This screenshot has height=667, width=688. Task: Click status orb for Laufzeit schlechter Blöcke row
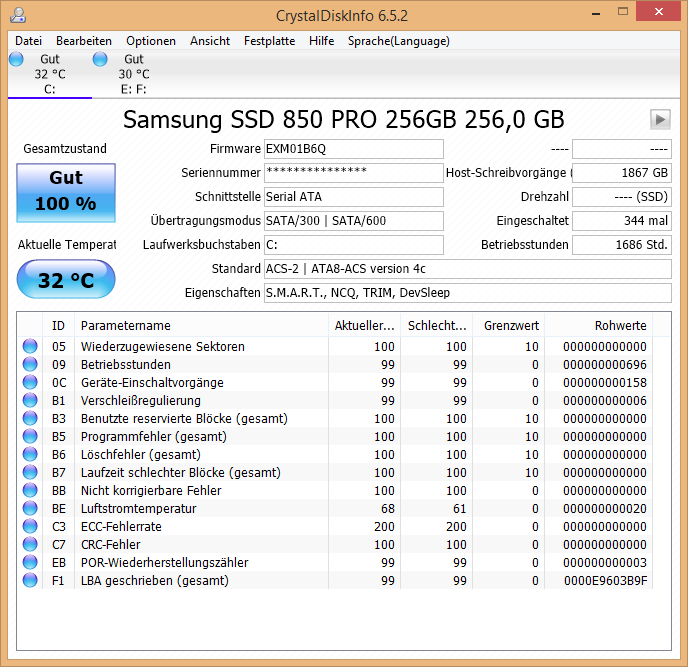(30, 472)
